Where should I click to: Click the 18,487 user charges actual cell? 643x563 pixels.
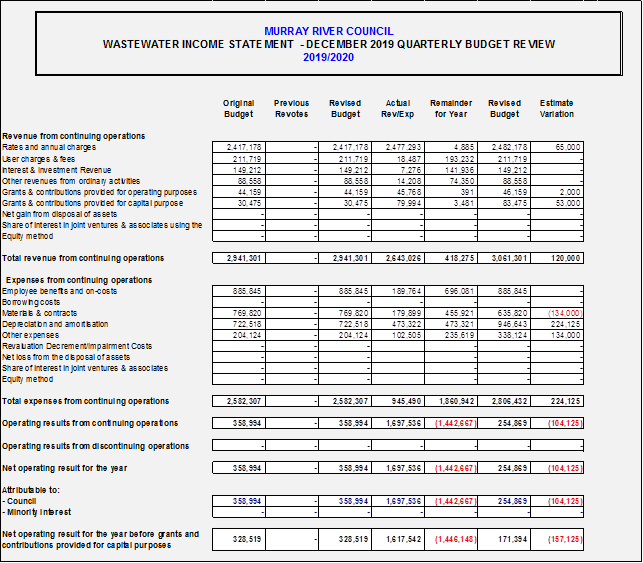pos(398,159)
